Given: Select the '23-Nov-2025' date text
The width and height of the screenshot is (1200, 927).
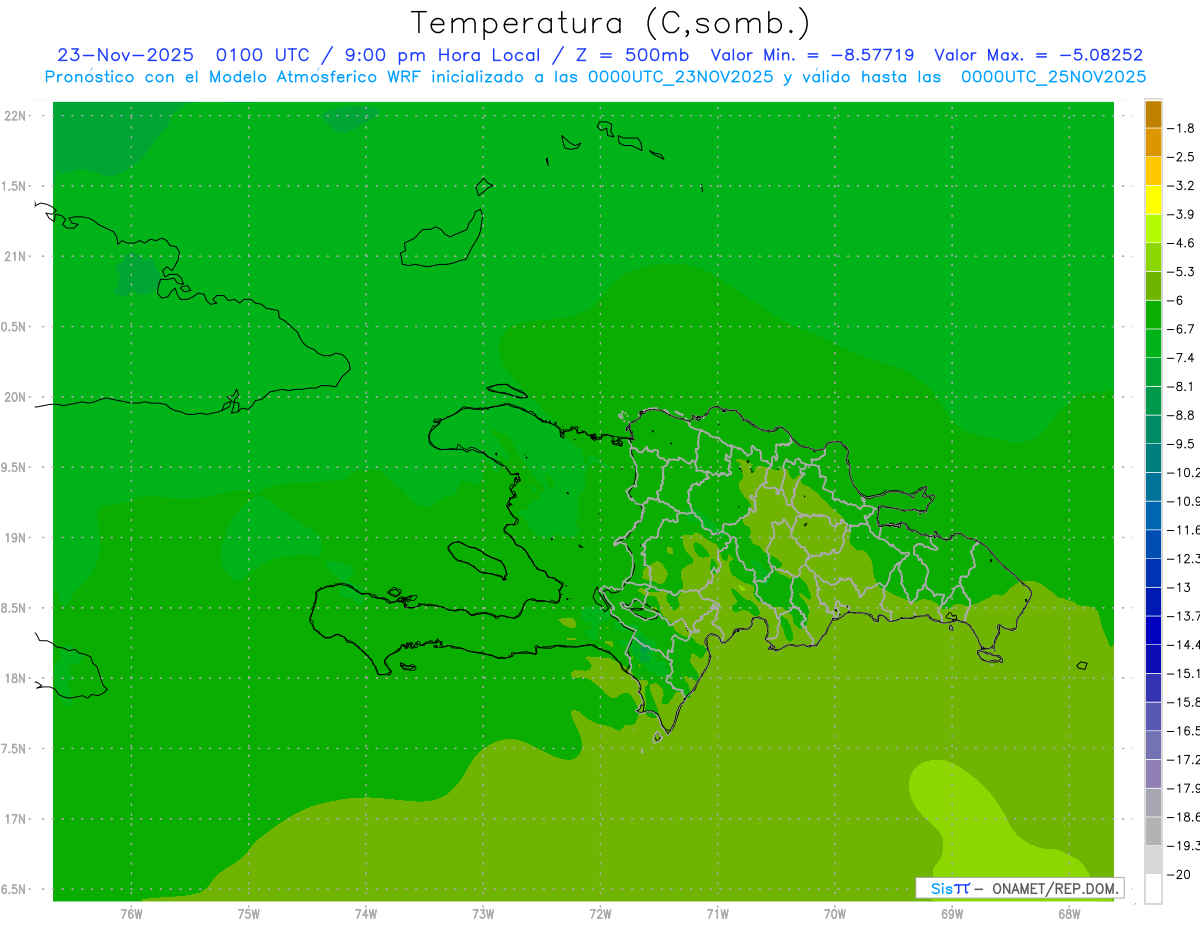Looking at the screenshot, I should point(125,55).
